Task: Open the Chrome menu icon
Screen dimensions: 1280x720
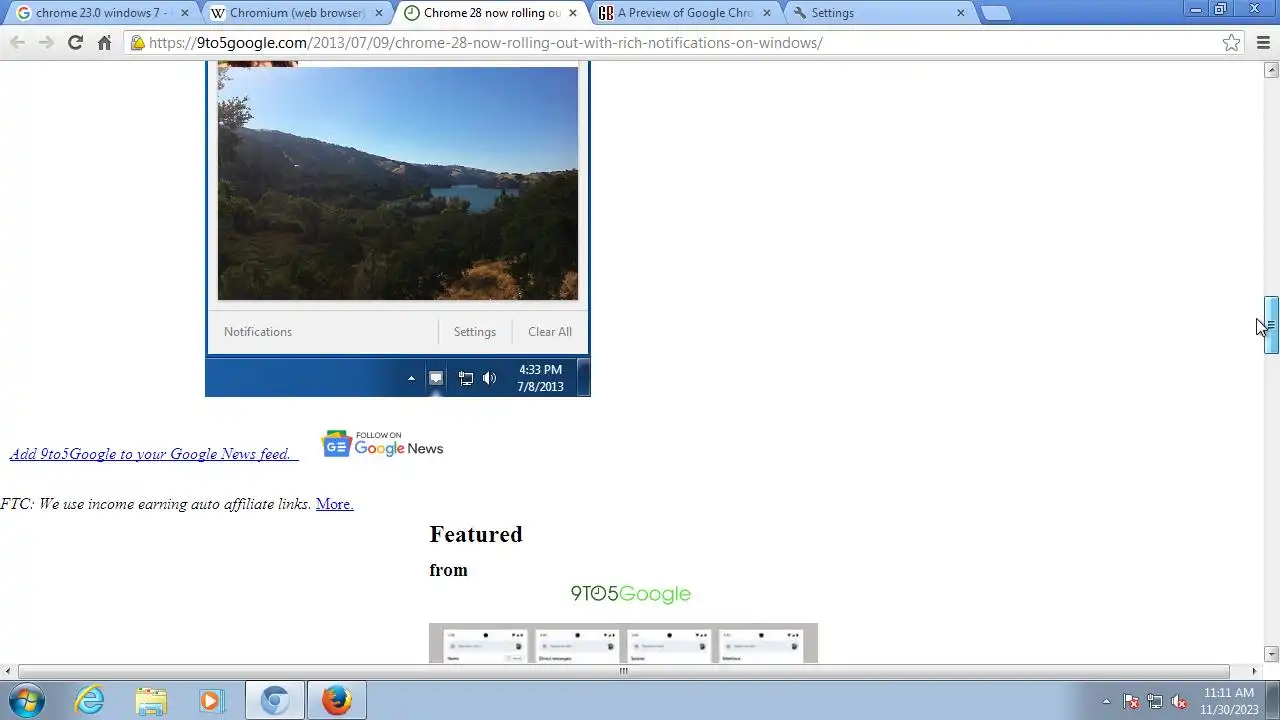Action: tap(1264, 42)
